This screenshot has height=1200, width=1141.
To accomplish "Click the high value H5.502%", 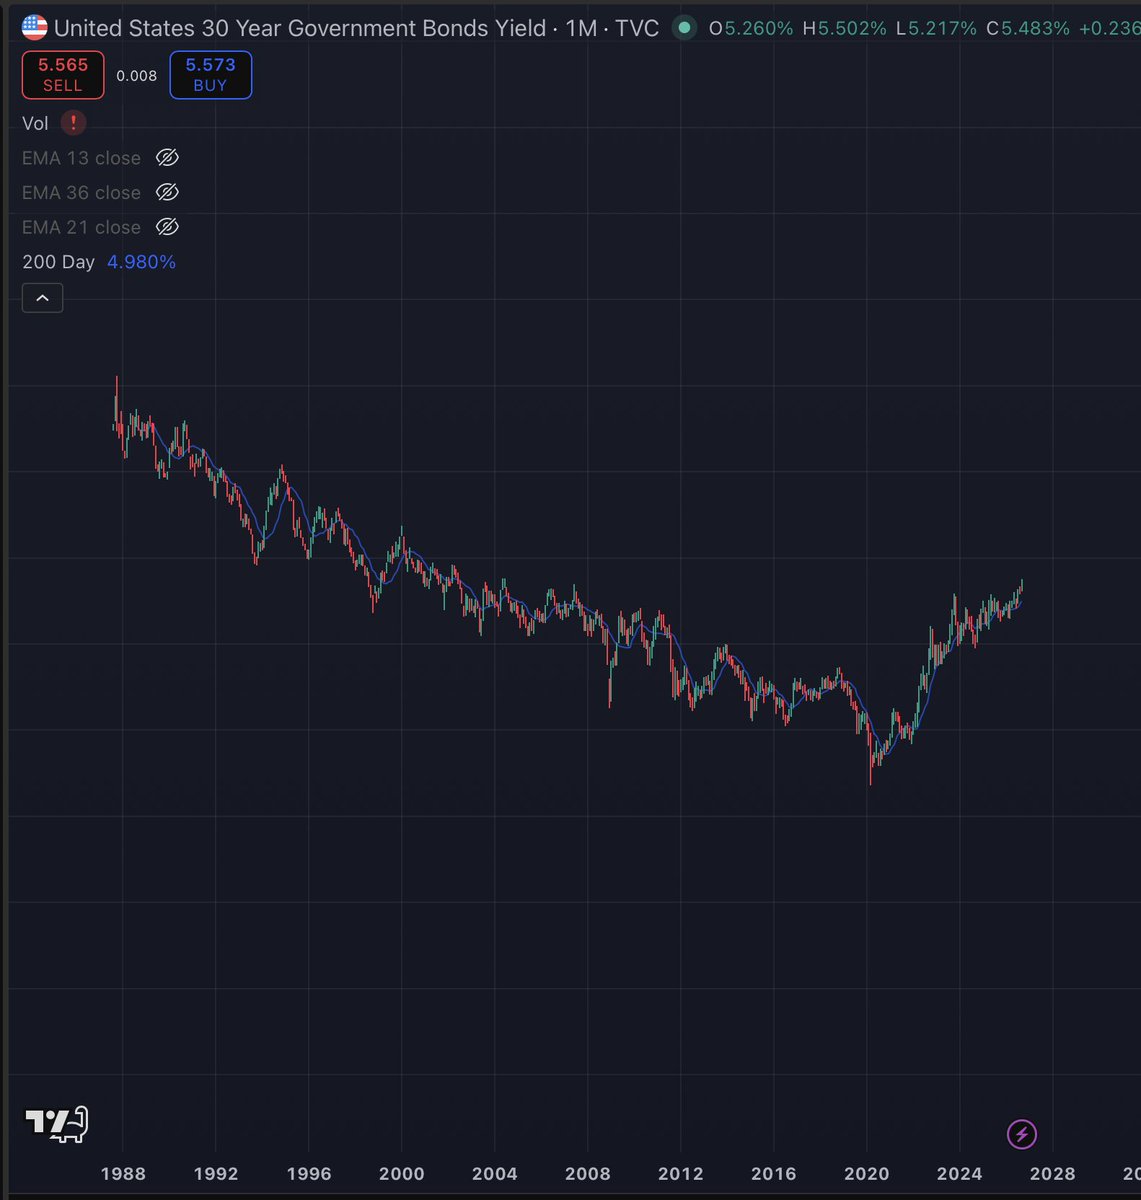I will 844,28.
